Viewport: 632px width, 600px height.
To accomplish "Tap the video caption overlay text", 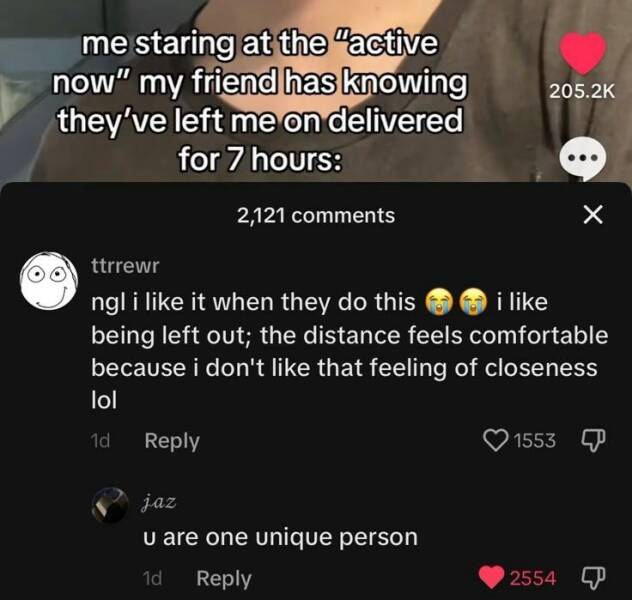I will tap(260, 102).
